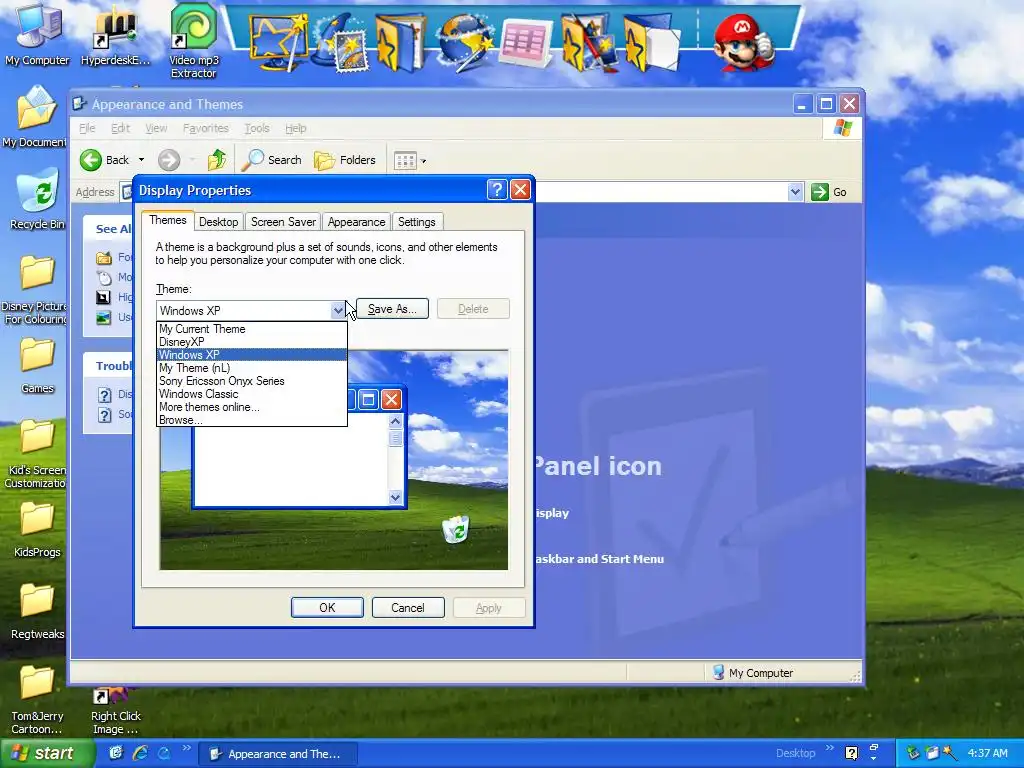
Task: Click Appearance and Themes taskbar button
Action: [277, 754]
